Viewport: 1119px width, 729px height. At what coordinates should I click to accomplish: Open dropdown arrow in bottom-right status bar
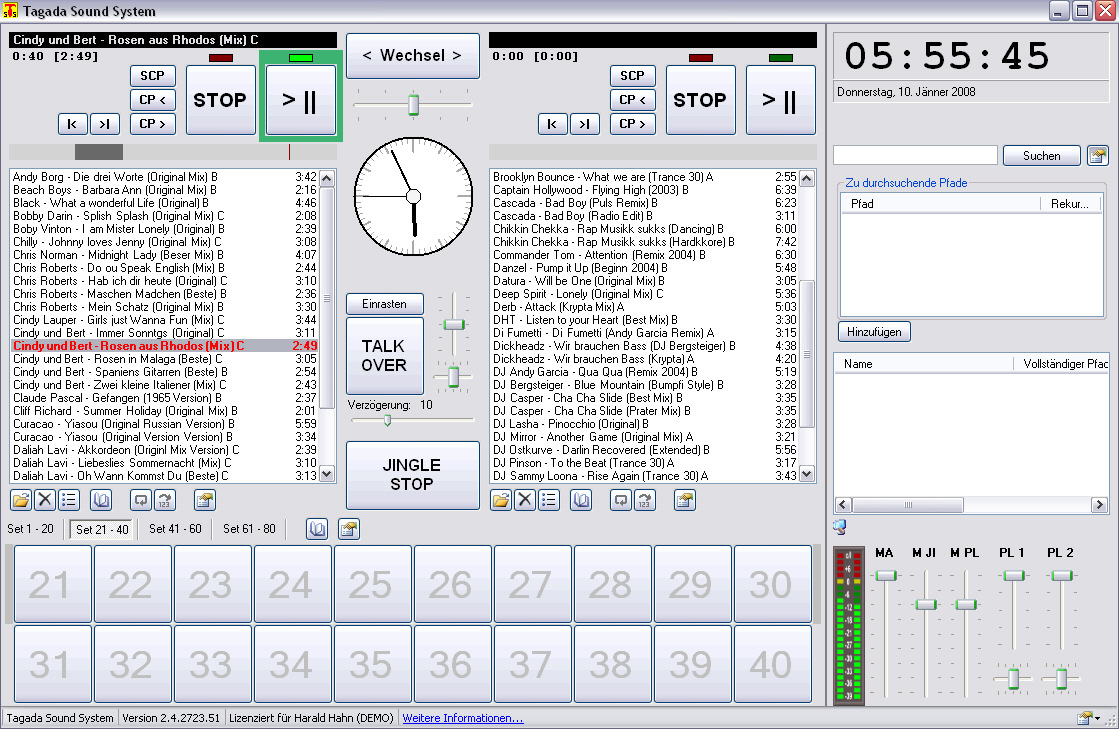click(1098, 718)
